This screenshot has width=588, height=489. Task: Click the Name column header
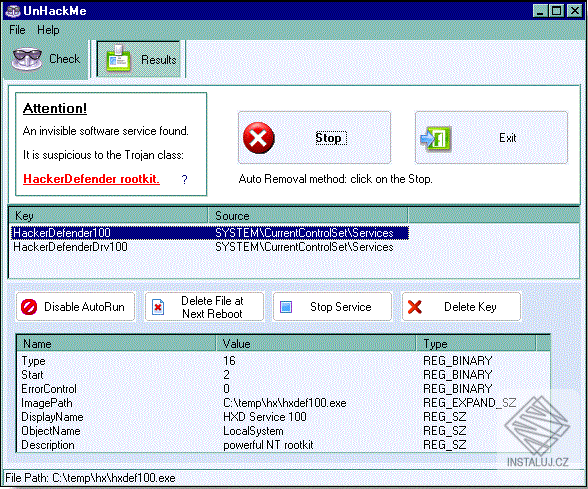pyautogui.click(x=116, y=344)
